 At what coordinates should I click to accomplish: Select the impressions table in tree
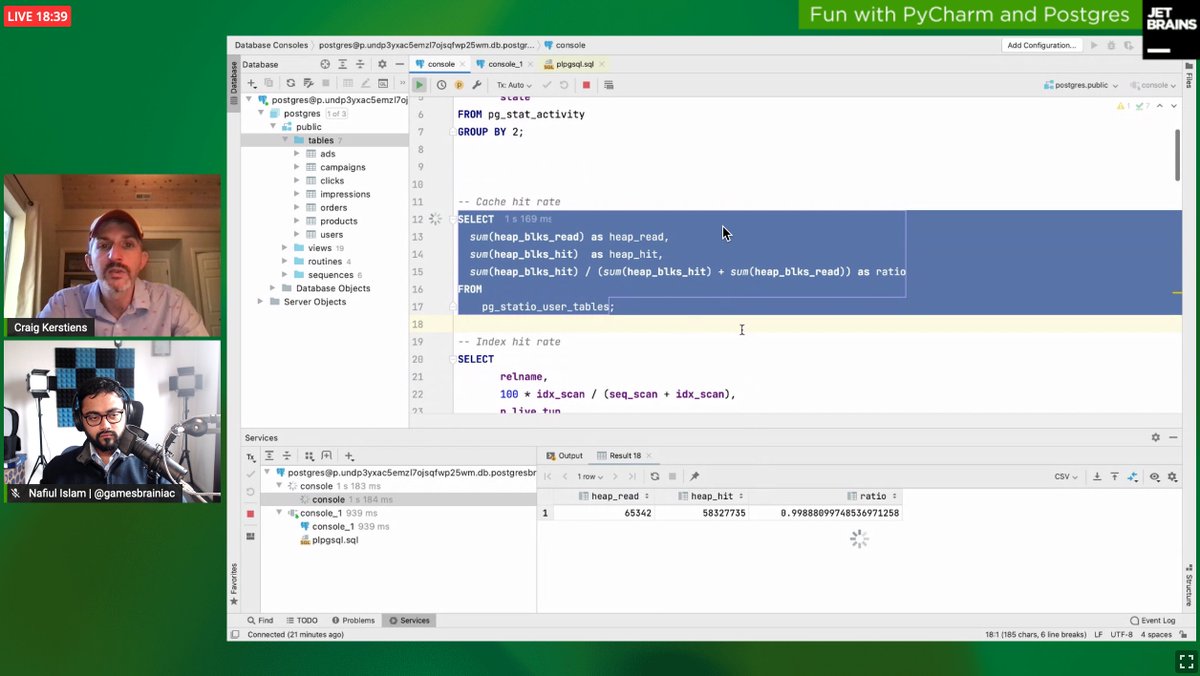[x=345, y=194]
